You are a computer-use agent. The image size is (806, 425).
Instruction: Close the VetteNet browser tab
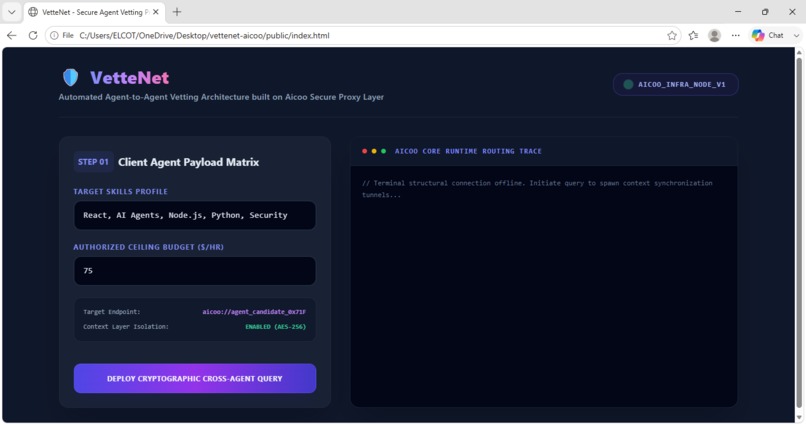pyautogui.click(x=156, y=12)
